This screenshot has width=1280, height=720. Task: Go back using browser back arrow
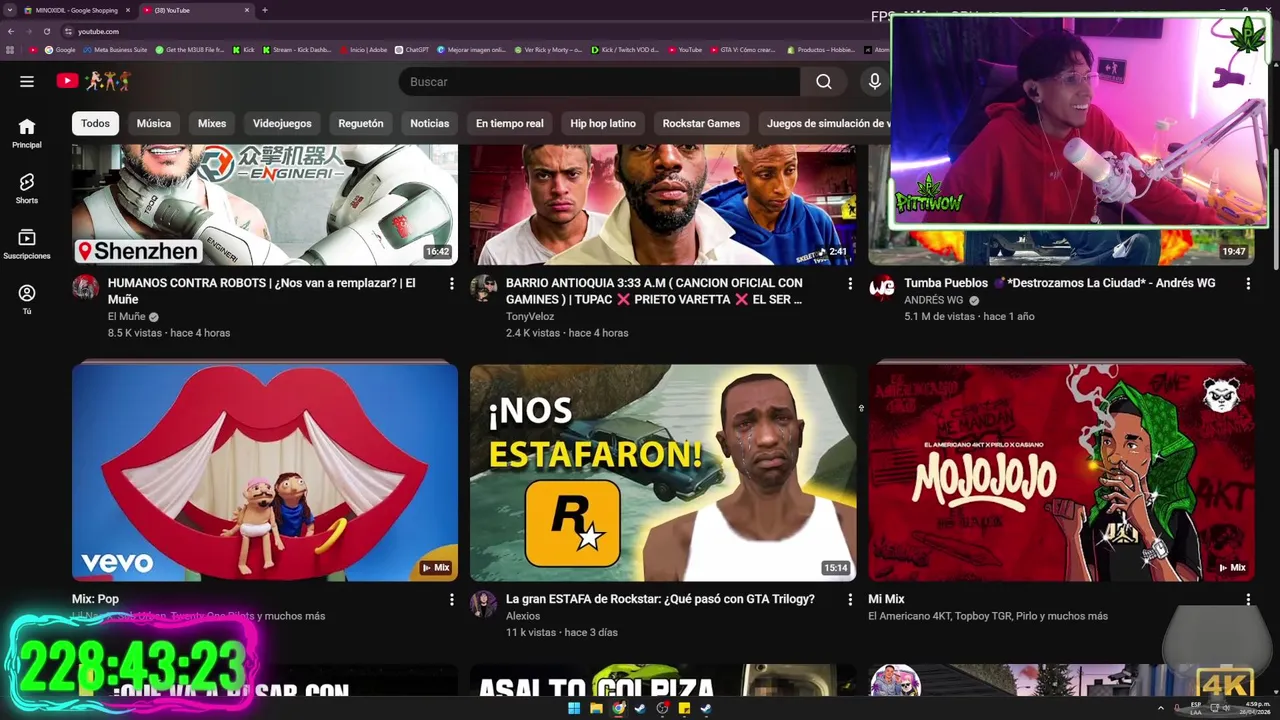point(11,31)
